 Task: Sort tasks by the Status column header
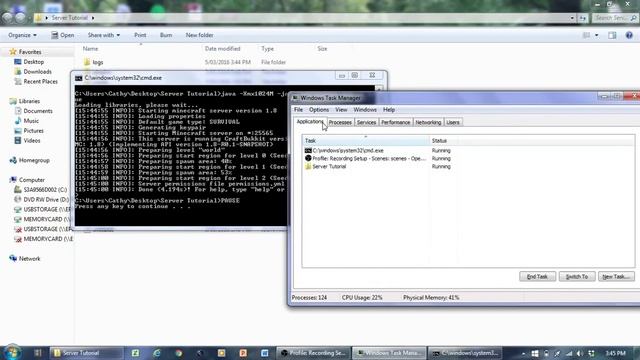click(x=443, y=140)
